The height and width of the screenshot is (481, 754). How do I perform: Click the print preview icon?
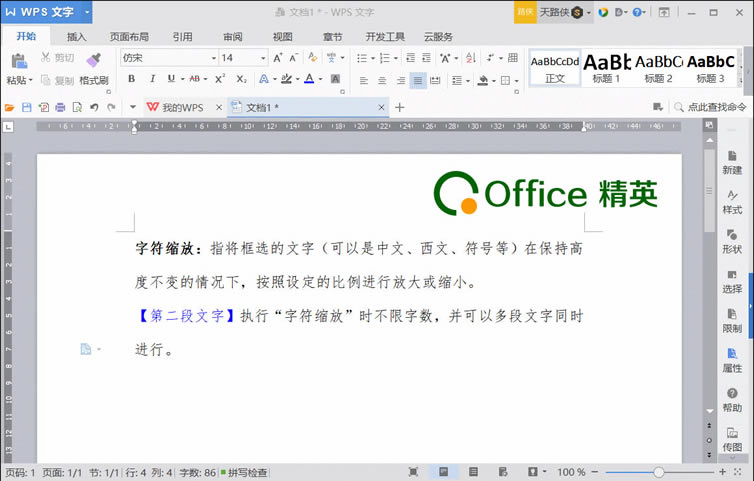tap(77, 107)
